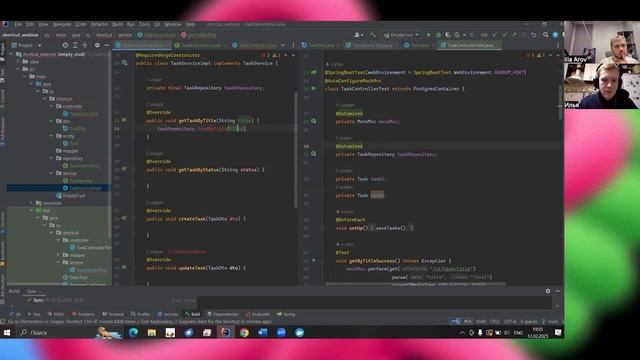640x360 pixels.
Task: Collapse the dto folder in tree
Action: [51, 121]
